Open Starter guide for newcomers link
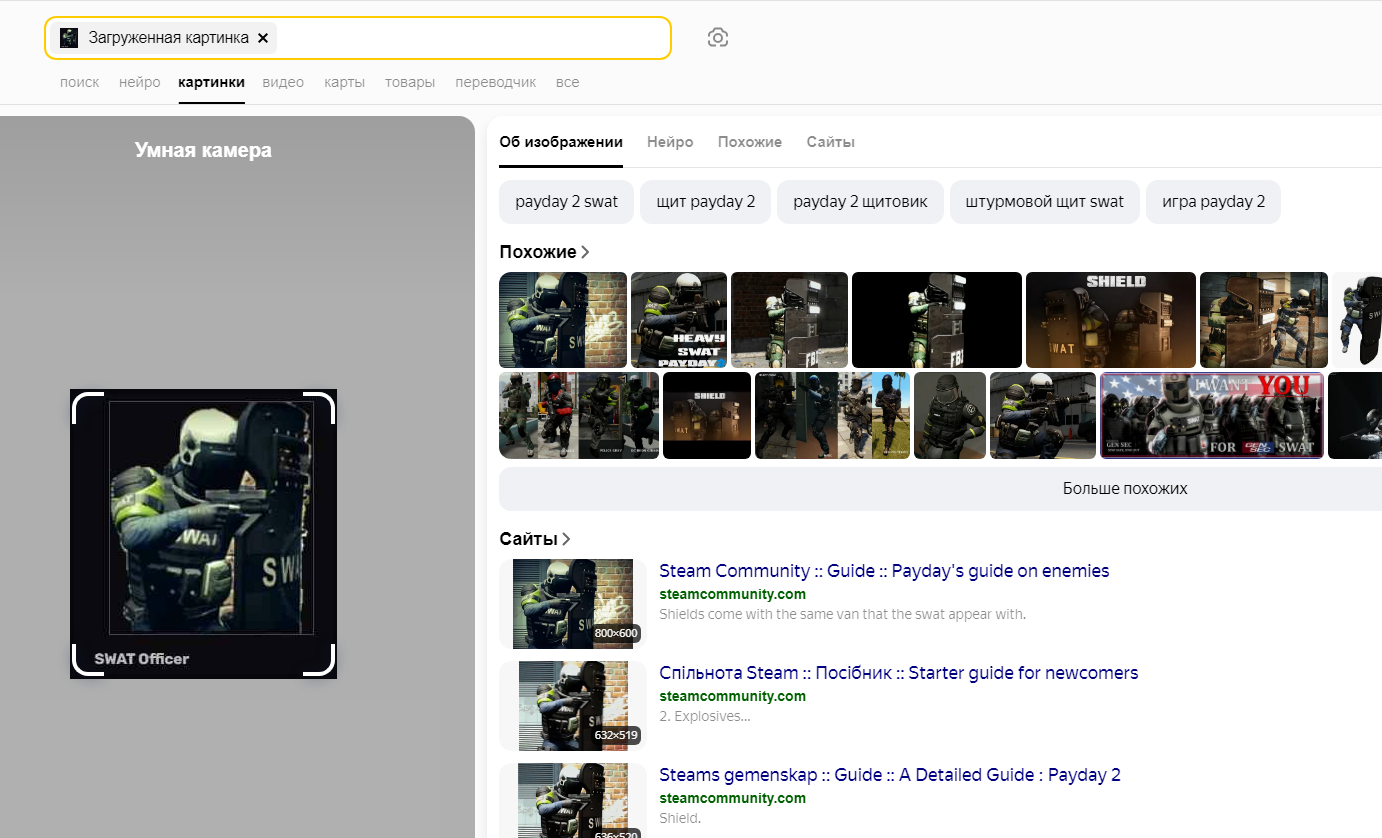Viewport: 1382px width, 838px height. tap(898, 673)
